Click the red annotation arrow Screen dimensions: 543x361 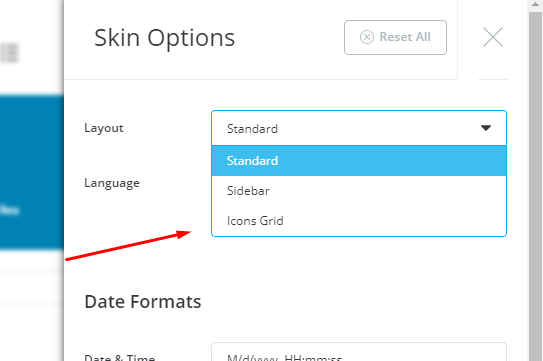[x=128, y=245]
